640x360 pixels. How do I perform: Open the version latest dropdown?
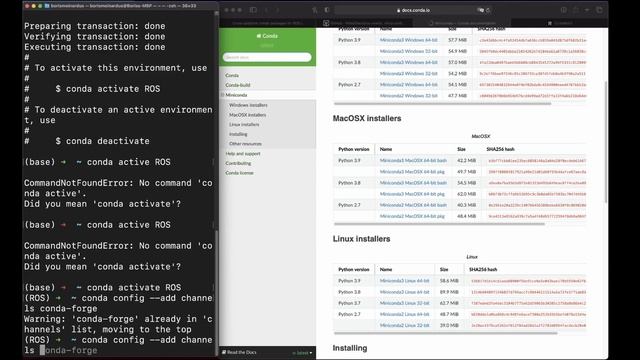(302, 353)
